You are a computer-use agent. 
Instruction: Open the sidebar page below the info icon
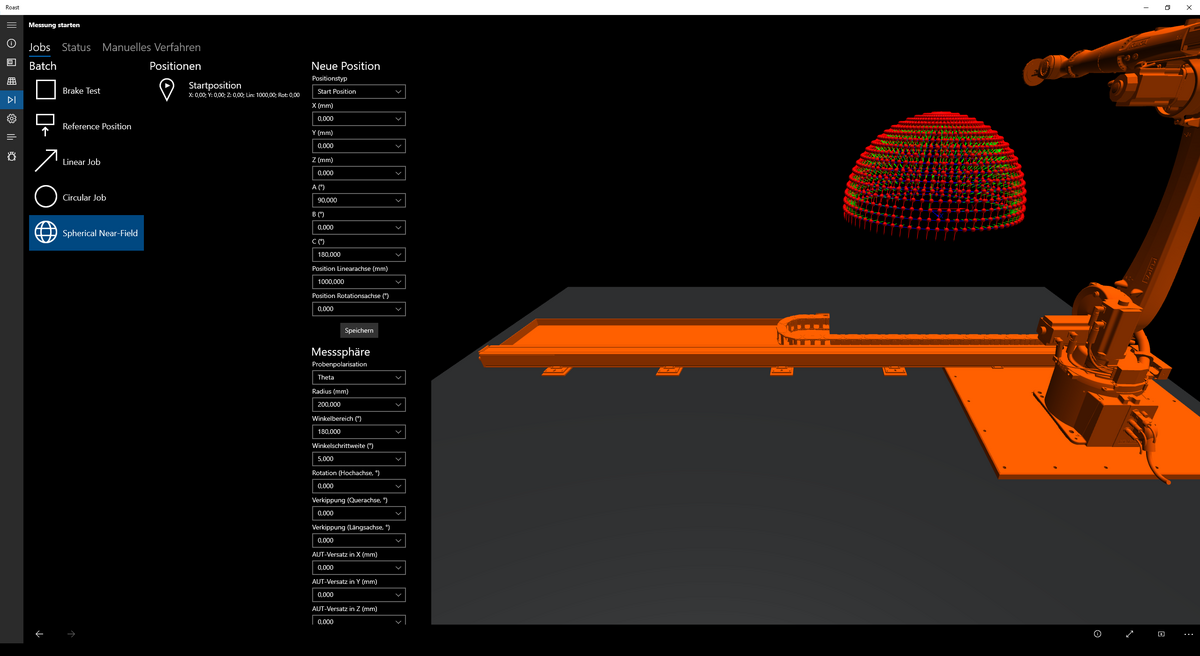tap(11, 62)
